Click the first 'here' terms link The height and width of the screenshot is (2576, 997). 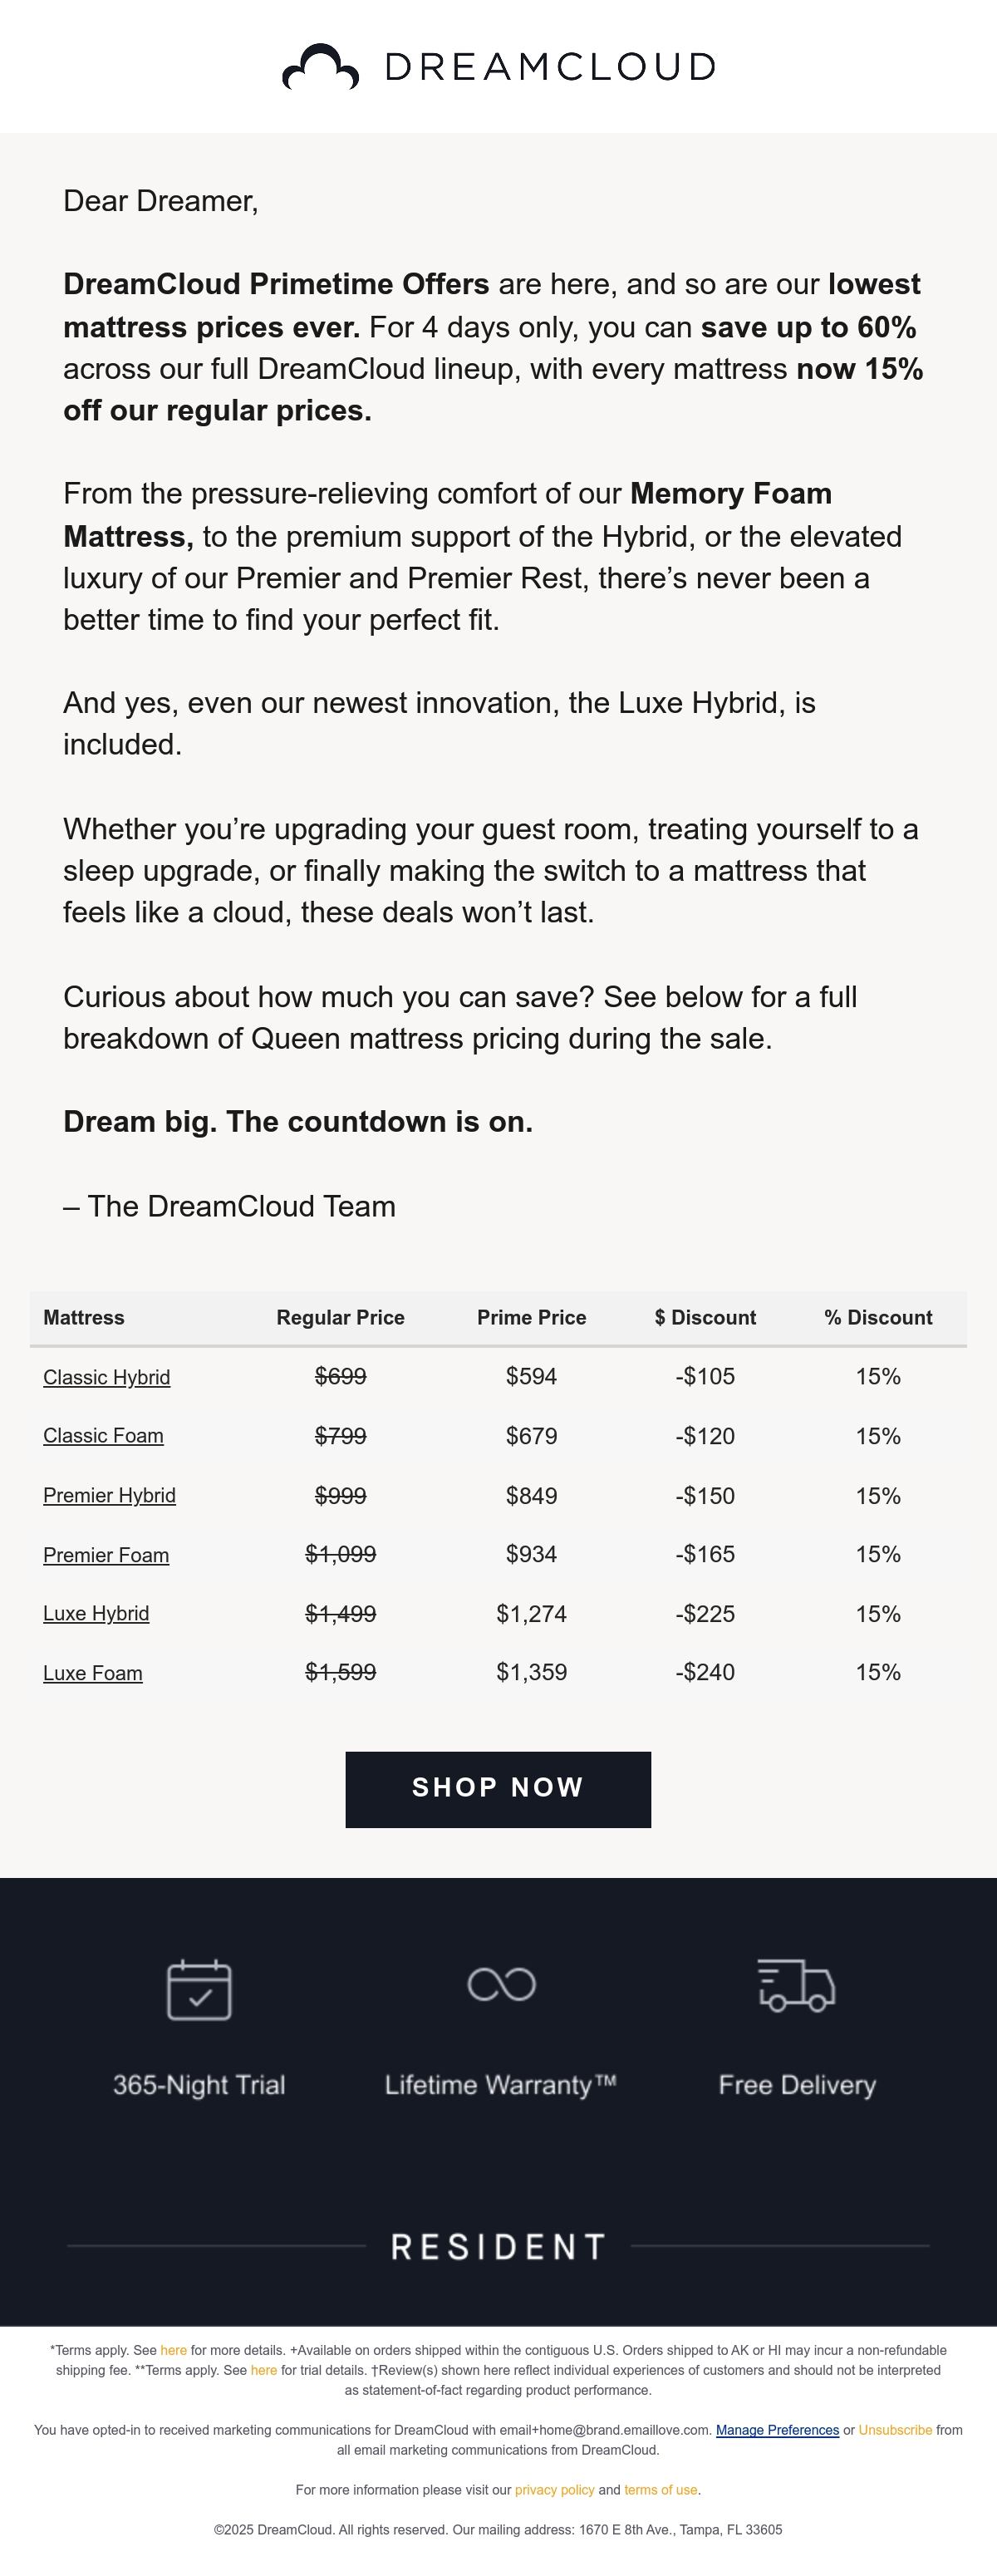click(174, 2350)
